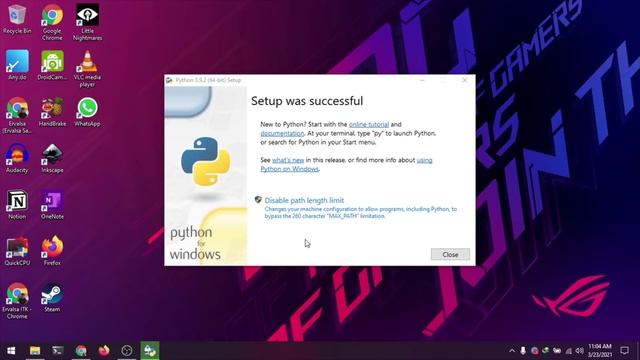Screen dimensions: 640x360
Task: Launch OneNote from the desktop
Action: [x=52, y=205]
